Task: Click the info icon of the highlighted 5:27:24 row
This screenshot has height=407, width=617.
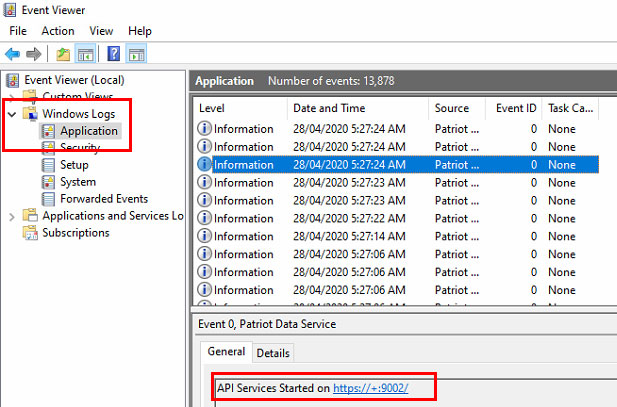Action: [204, 165]
